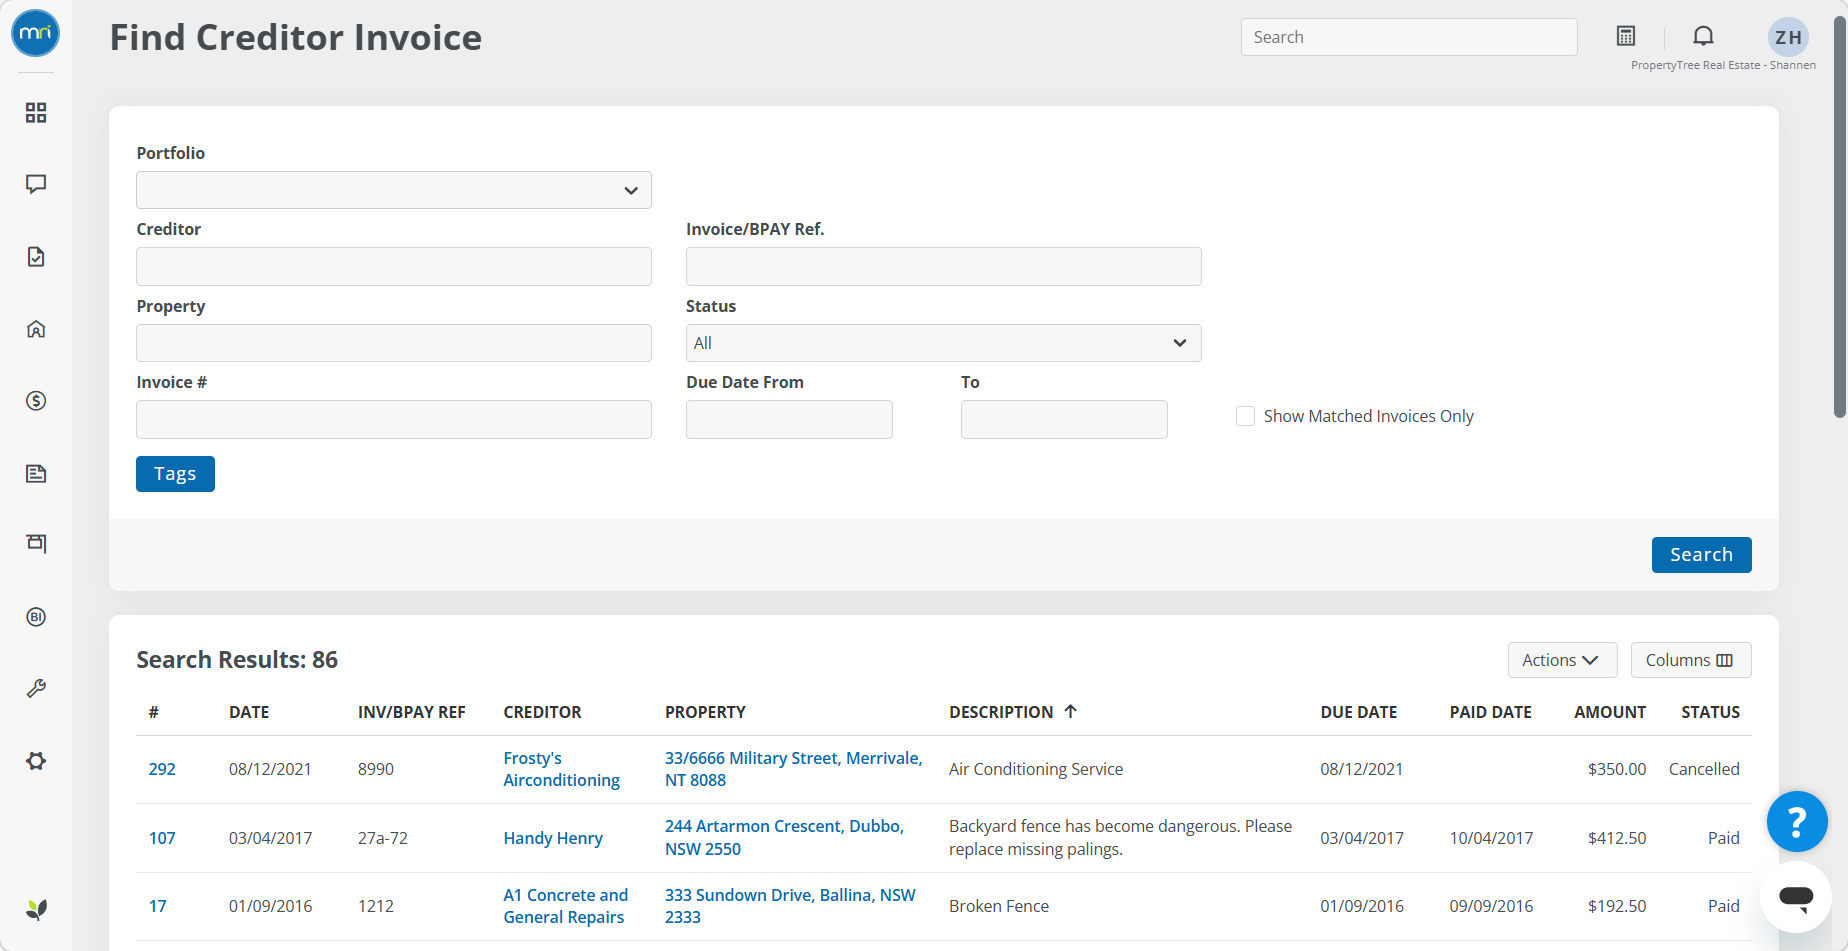Sort by the Amount column header
The width and height of the screenshot is (1848, 951).
1609,712
